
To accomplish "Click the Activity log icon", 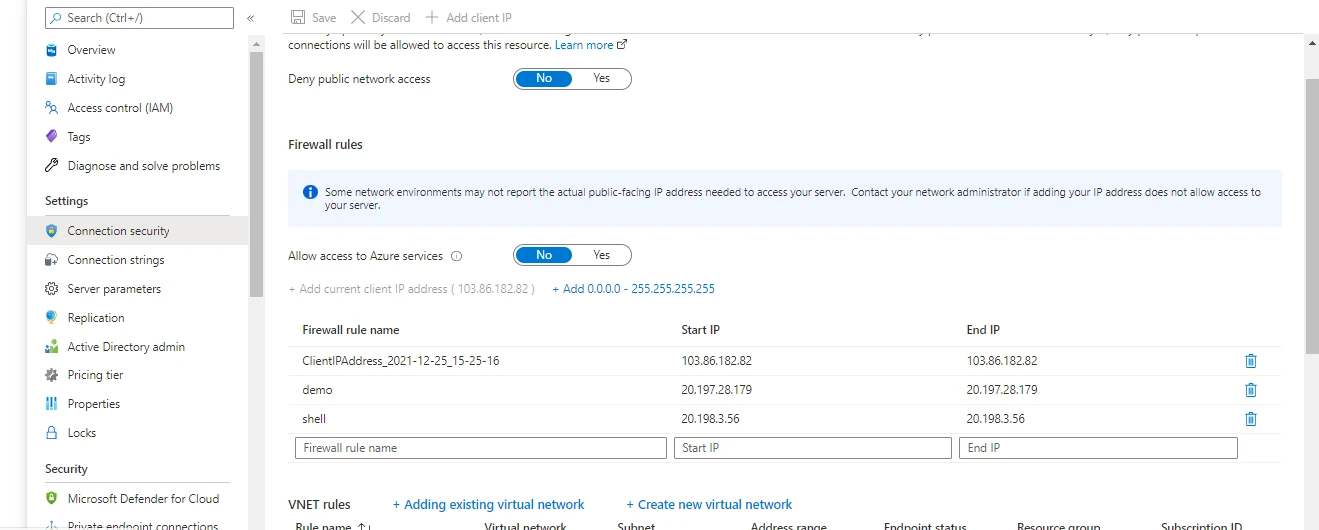I will 51,79.
